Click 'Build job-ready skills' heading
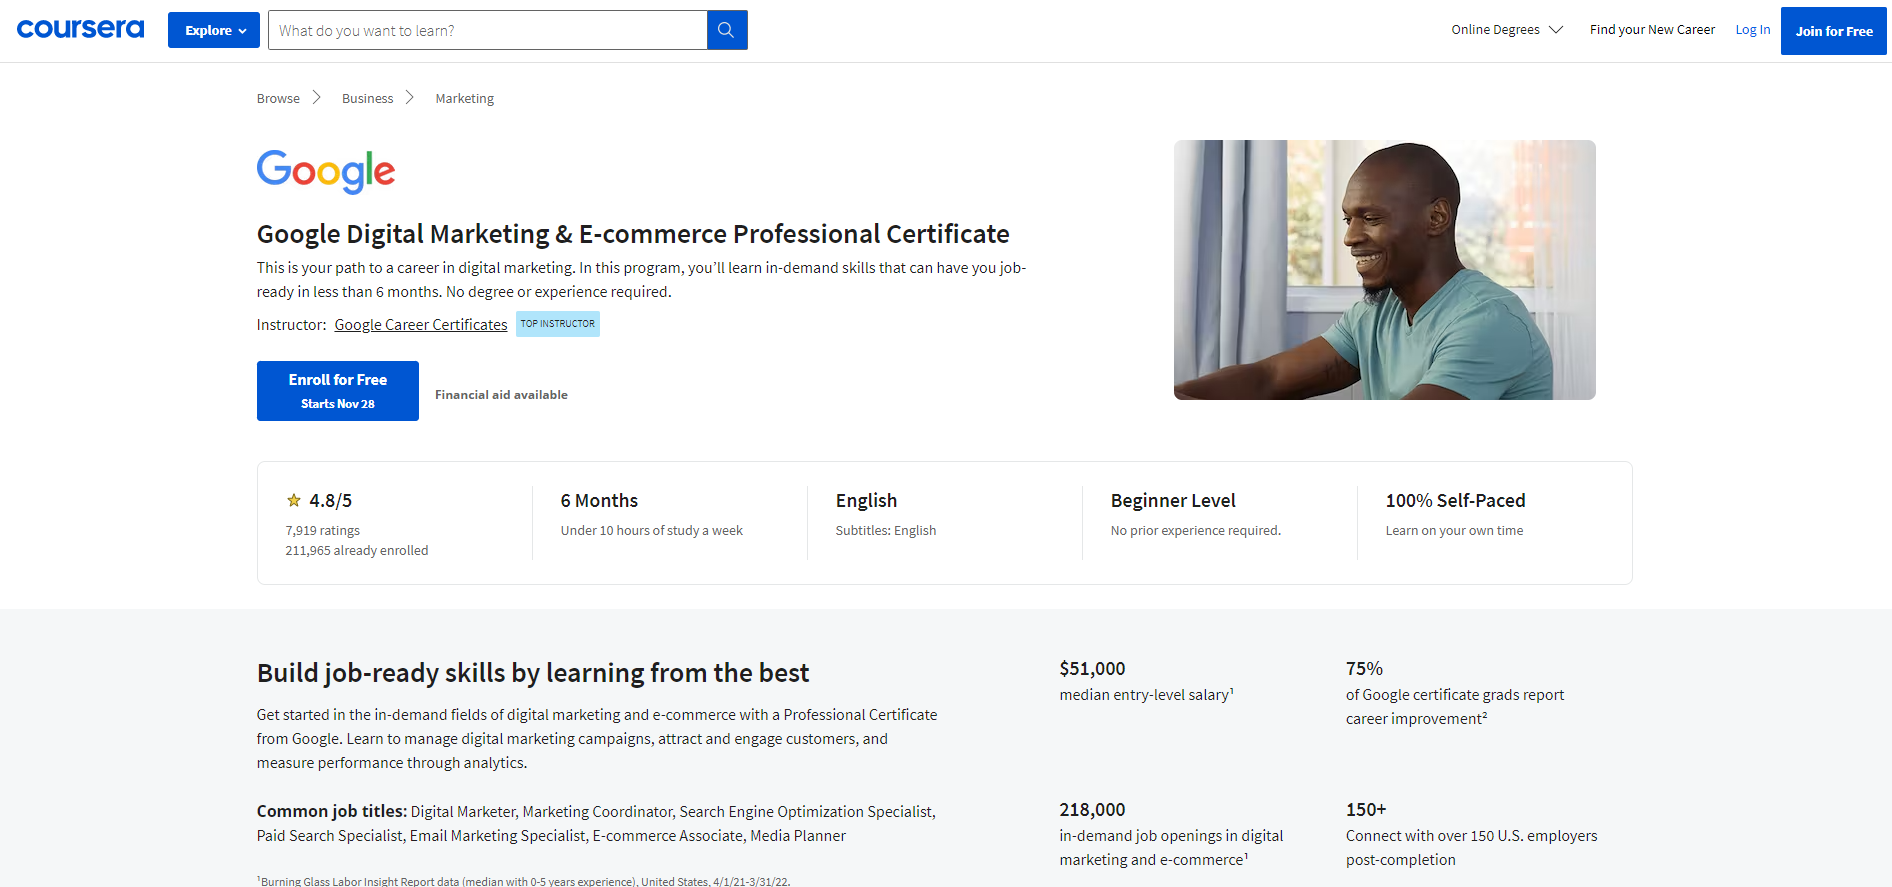 pyautogui.click(x=533, y=673)
